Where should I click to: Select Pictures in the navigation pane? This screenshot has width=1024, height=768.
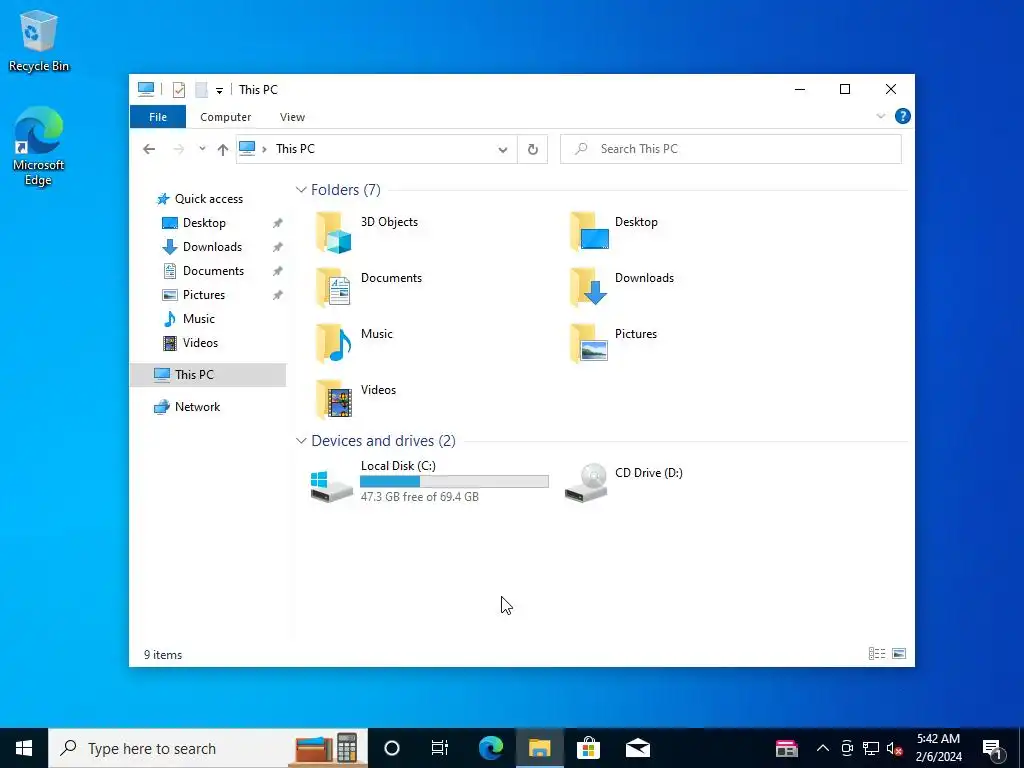[193, 295]
